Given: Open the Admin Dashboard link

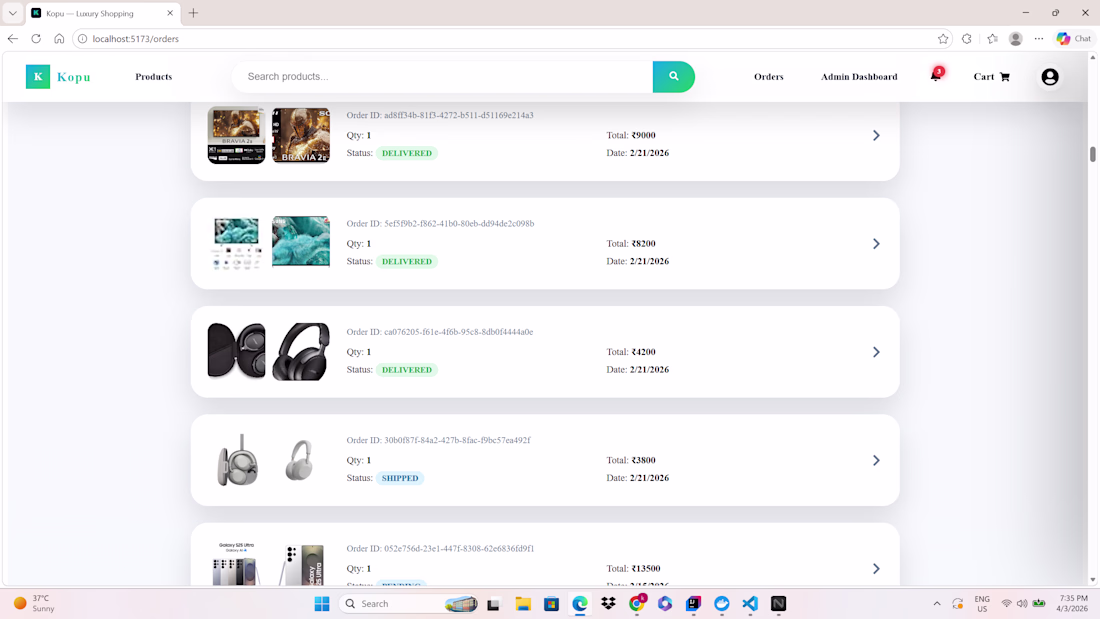Looking at the screenshot, I should [x=859, y=76].
